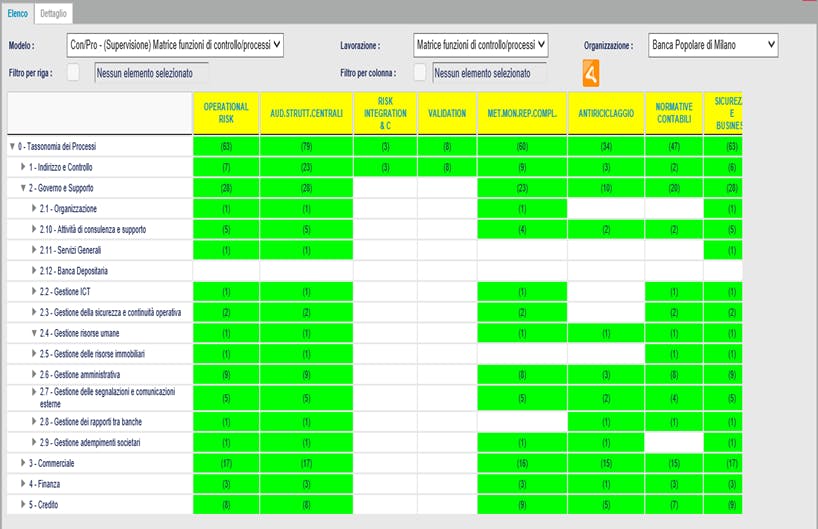Click Gestione ICT cell under NORMATIVE CONTABILI
The width and height of the screenshot is (818, 529).
click(x=674, y=292)
